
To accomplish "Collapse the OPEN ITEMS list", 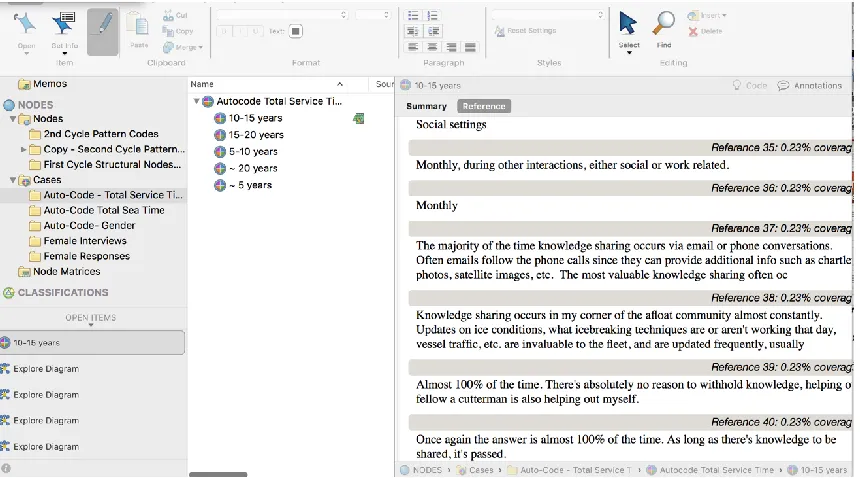I will 91,325.
